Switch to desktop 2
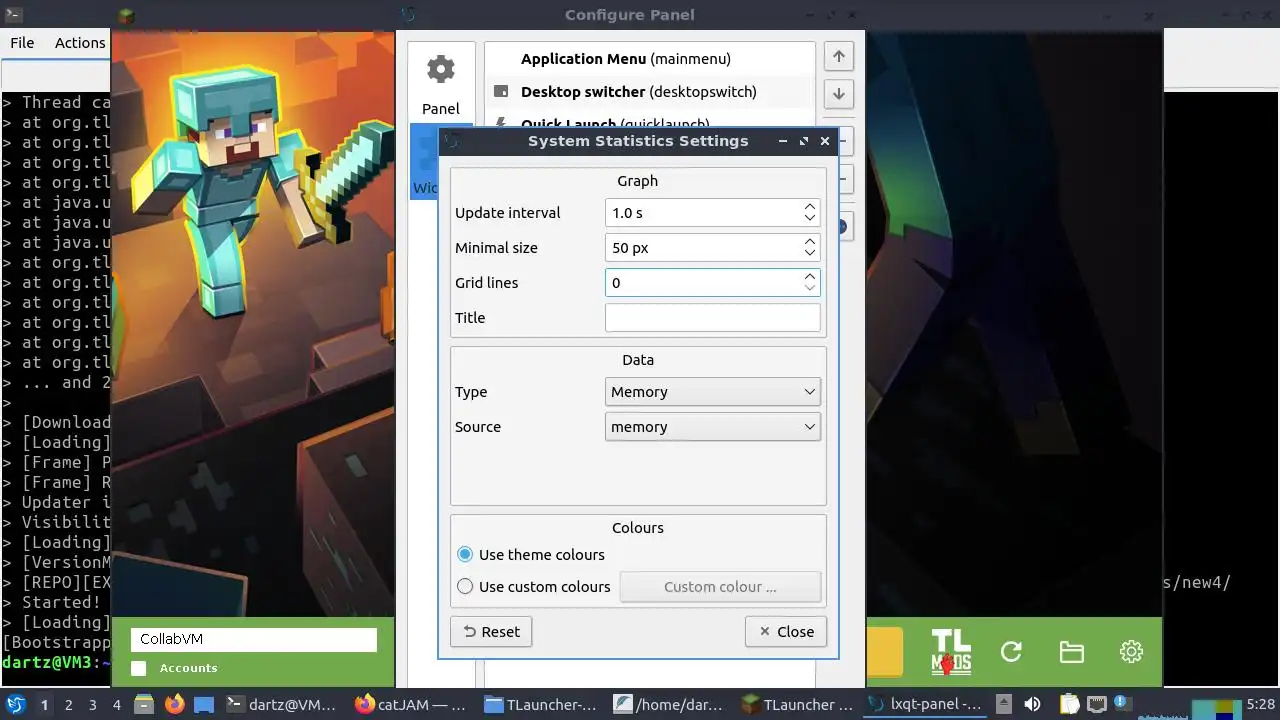 [x=69, y=705]
